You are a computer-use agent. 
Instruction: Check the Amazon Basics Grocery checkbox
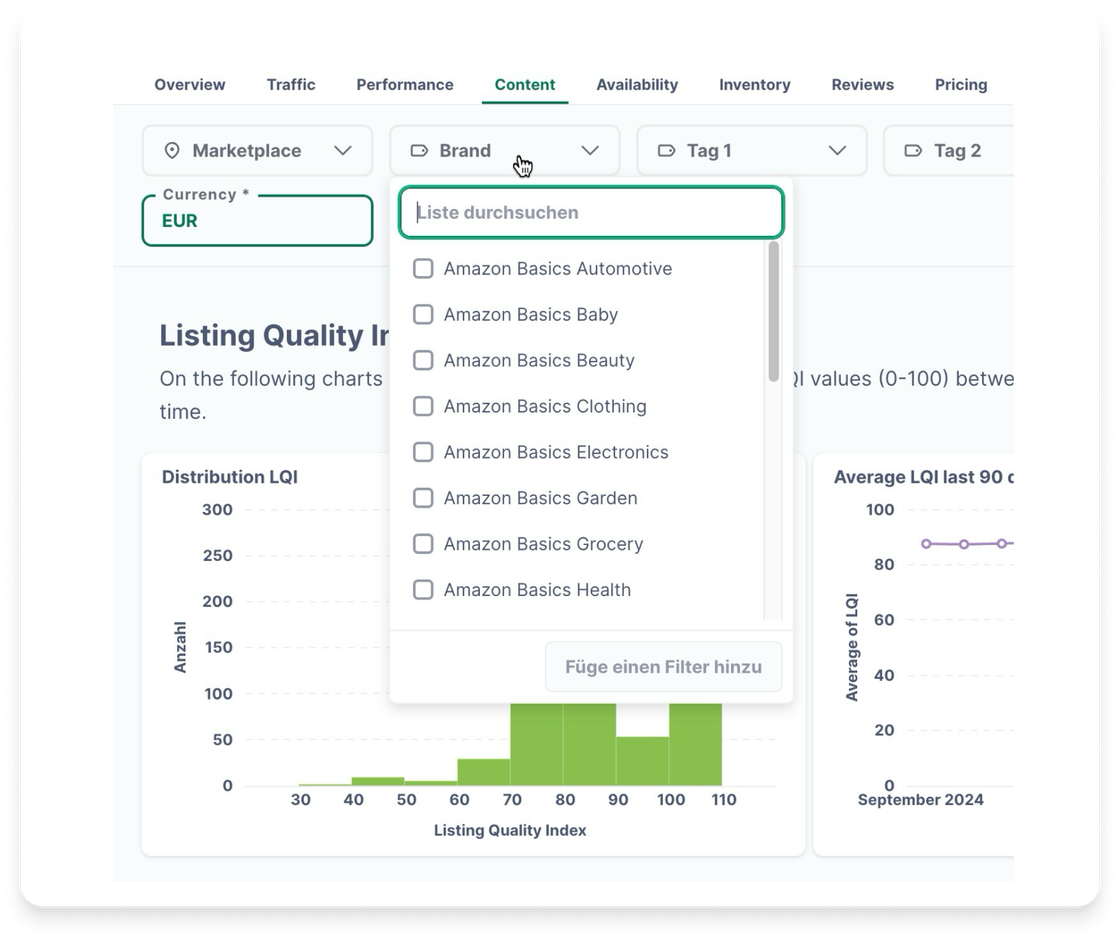tap(424, 544)
